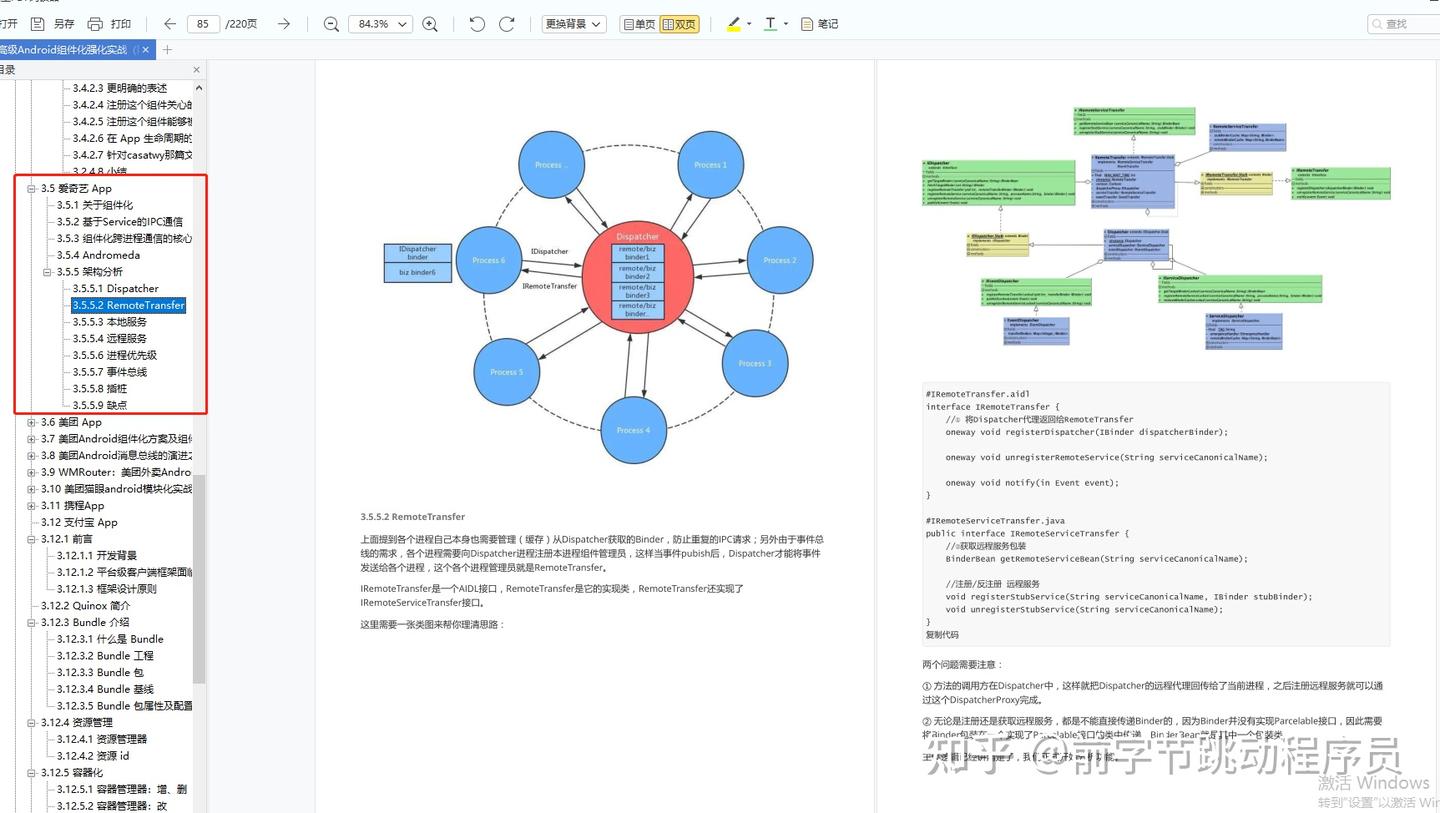1440x813 pixels.
Task: Select bookmark 3.5.5.3 本地服务
Action: (x=111, y=321)
